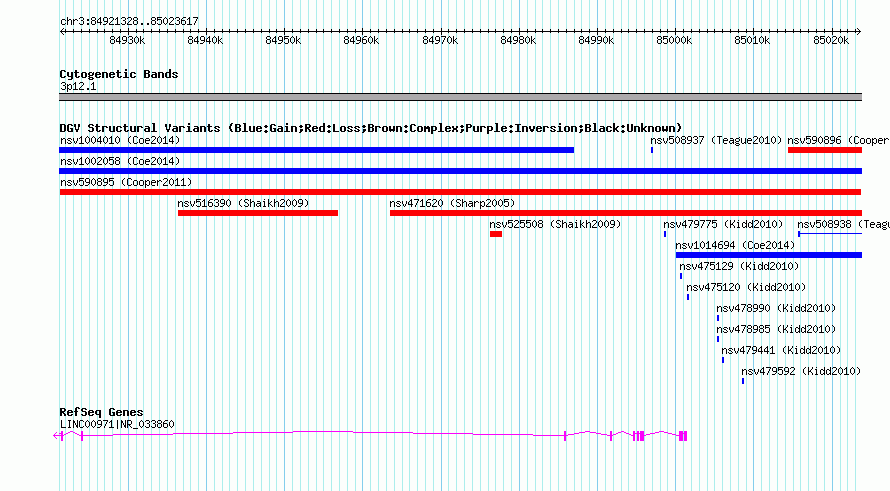Viewport: 890px width, 491px height.
Task: Open the nsv475129 (Kidd2010) label
Action: click(x=739, y=266)
